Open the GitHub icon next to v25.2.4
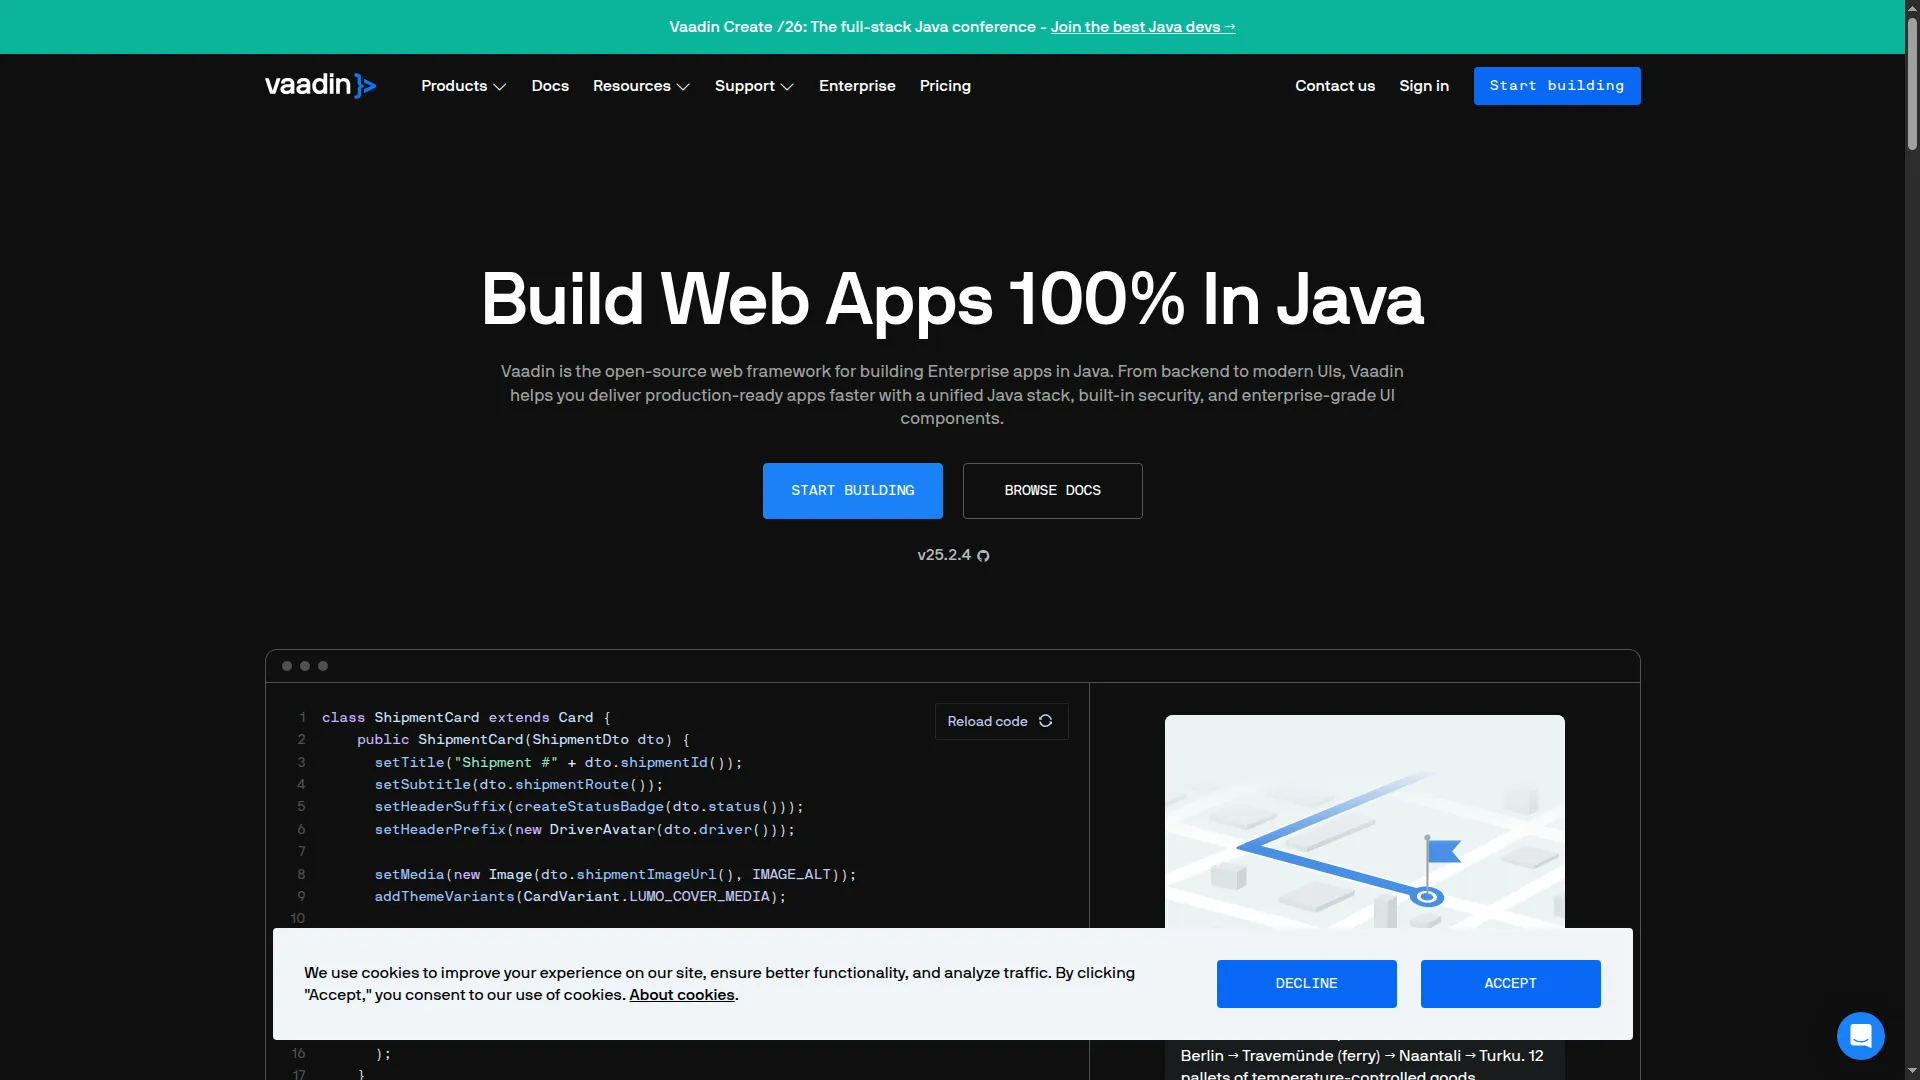 (x=983, y=556)
